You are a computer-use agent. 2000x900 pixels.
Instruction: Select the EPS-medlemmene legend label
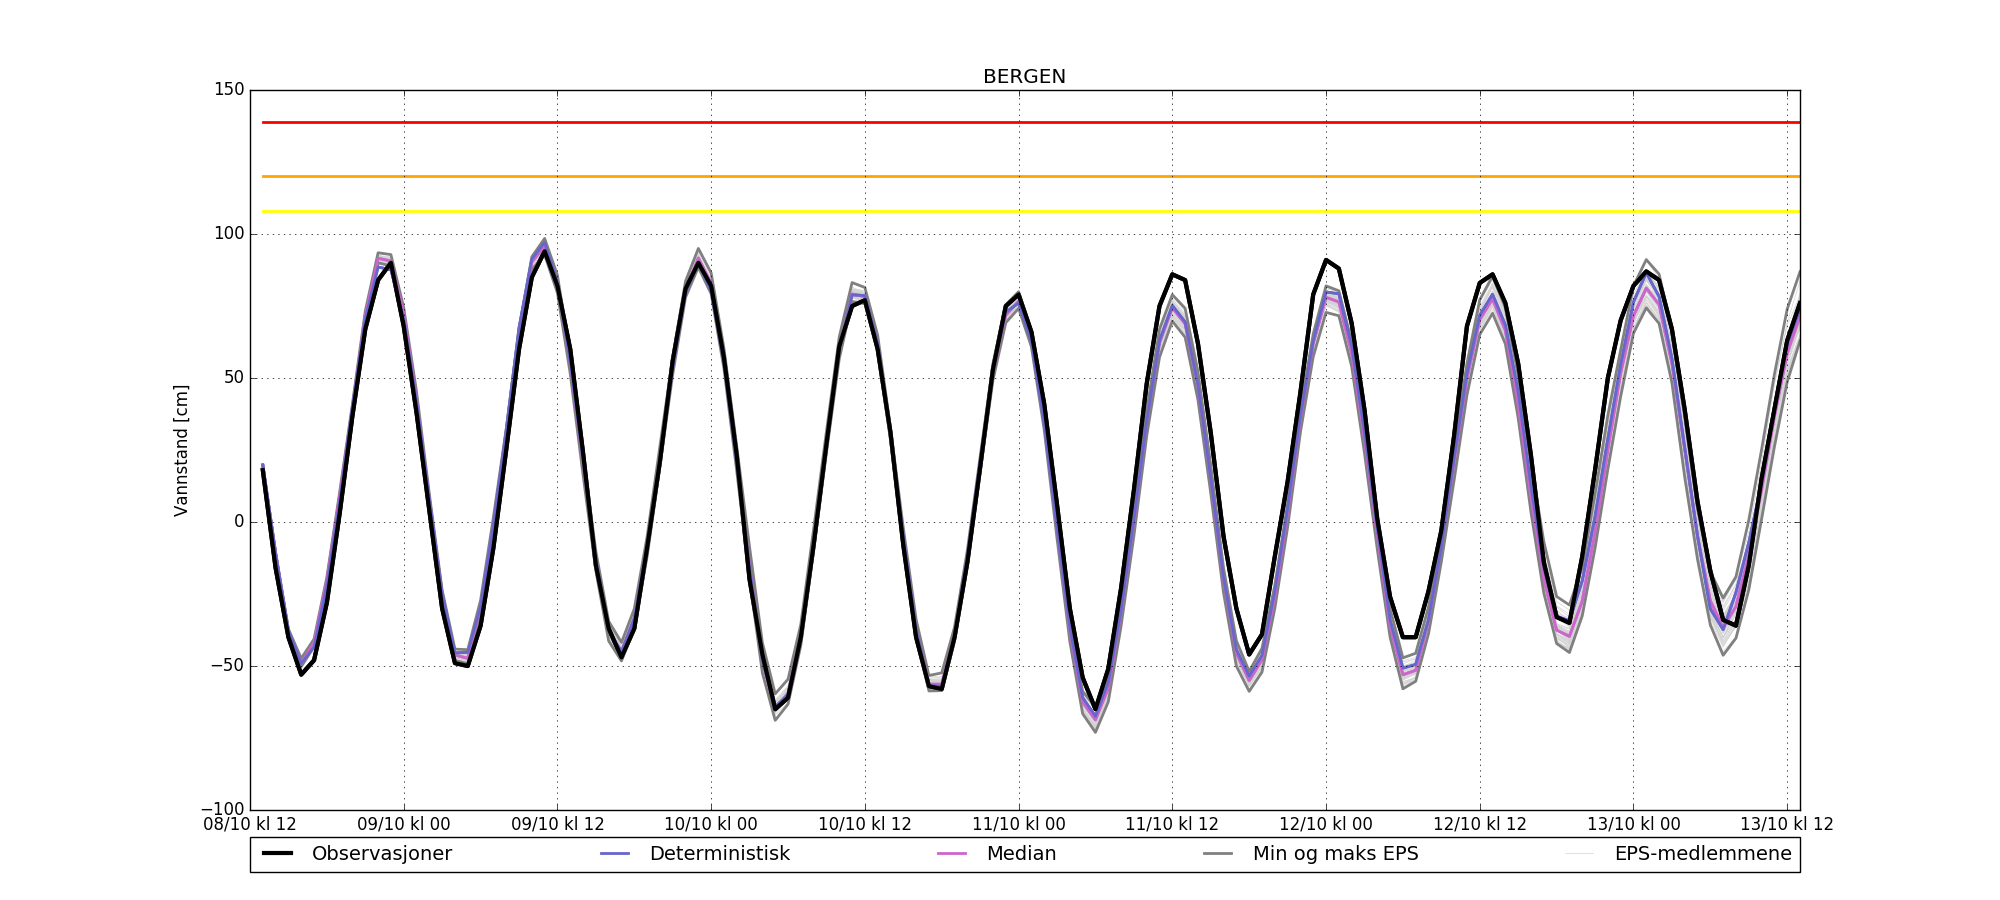coord(1703,854)
